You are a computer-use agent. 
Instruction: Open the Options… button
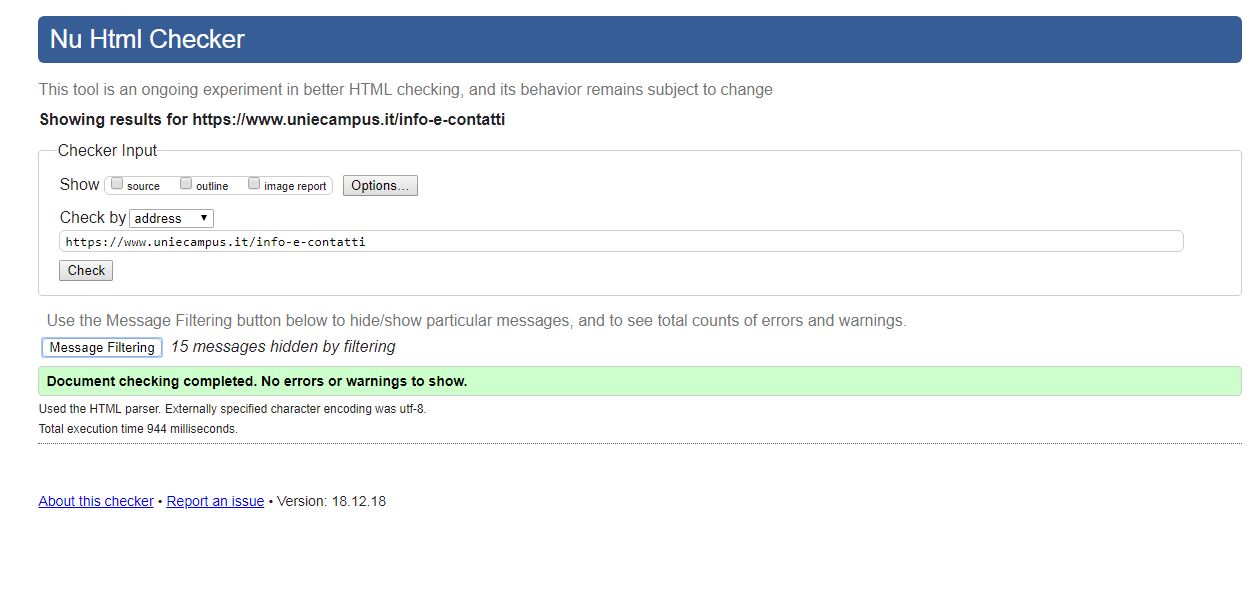coord(380,186)
